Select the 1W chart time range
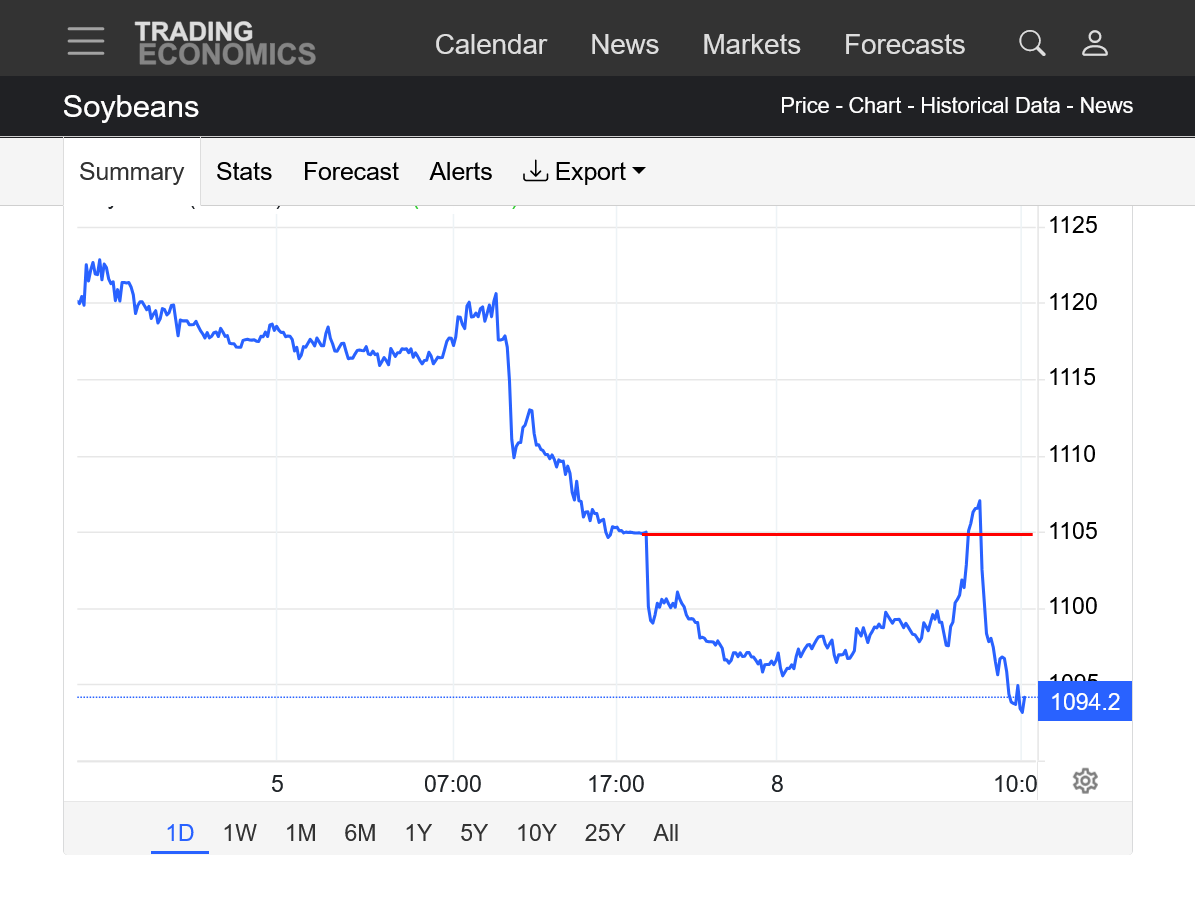The image size is (1195, 901). click(x=240, y=833)
